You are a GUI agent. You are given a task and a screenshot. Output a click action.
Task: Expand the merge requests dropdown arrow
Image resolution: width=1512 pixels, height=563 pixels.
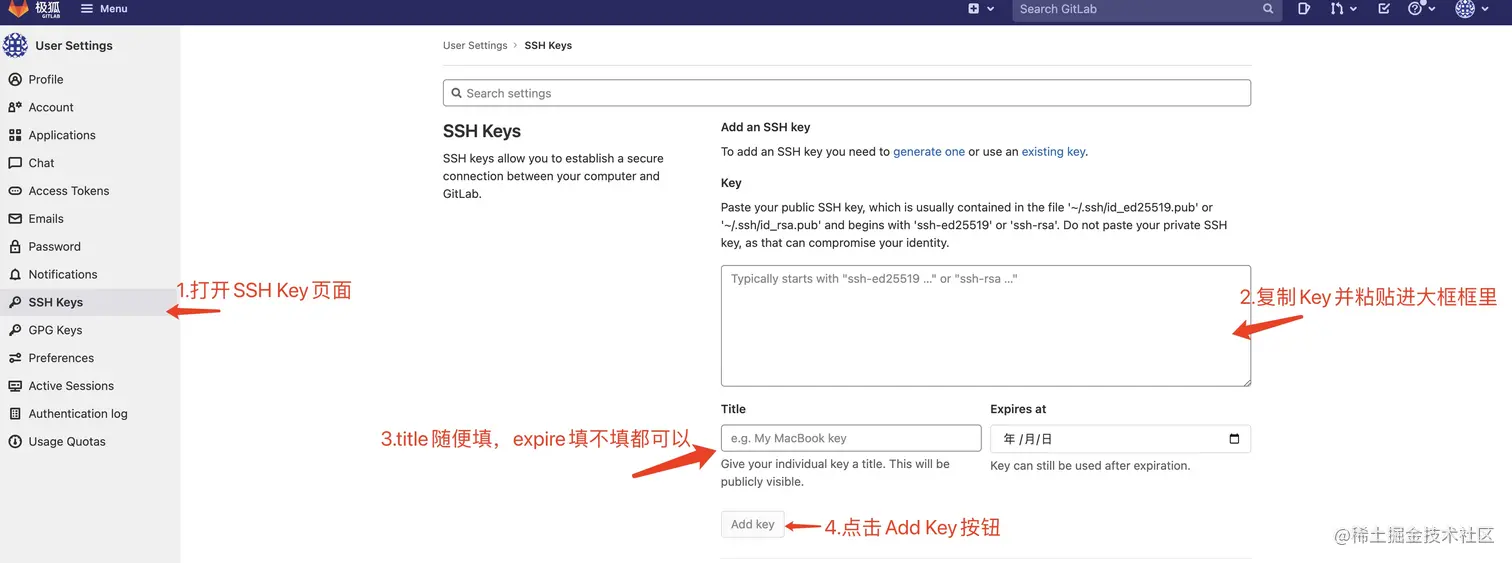click(x=1353, y=8)
